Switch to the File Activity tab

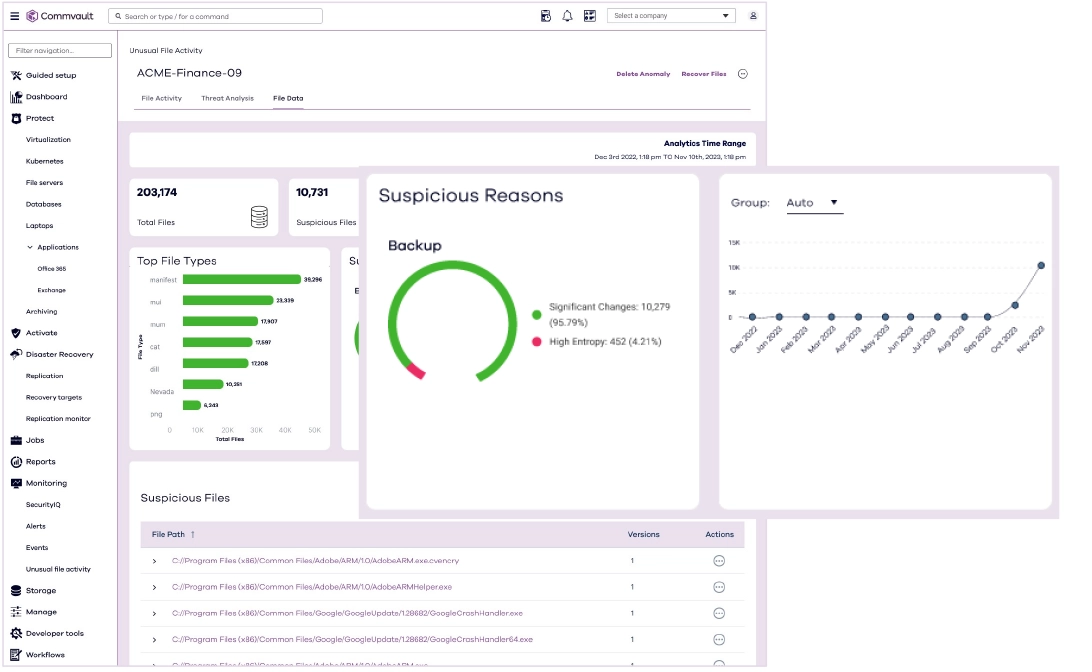[161, 98]
